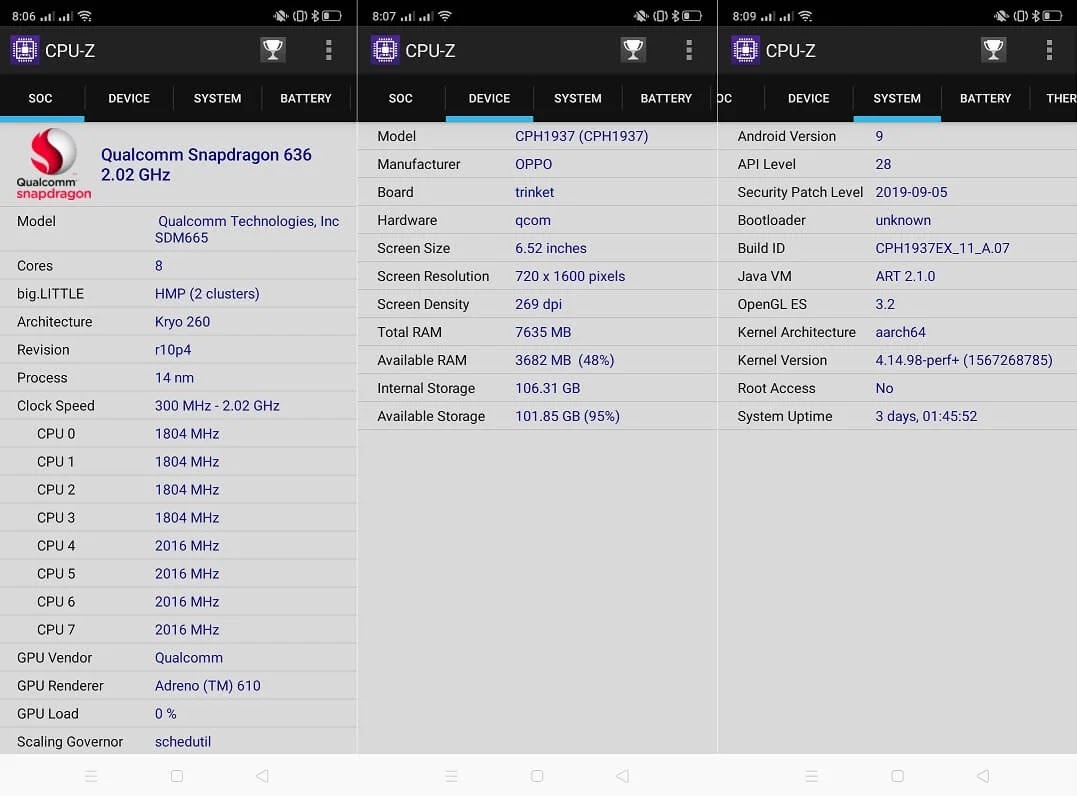Open the DEVICE tab

coord(488,98)
